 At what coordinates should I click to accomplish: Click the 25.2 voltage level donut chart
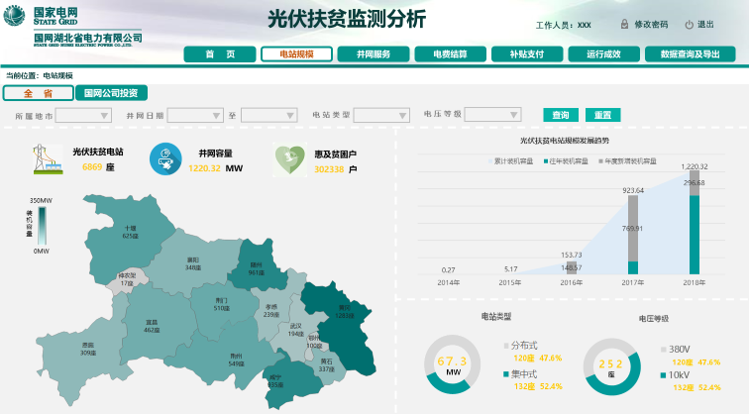coord(610,366)
